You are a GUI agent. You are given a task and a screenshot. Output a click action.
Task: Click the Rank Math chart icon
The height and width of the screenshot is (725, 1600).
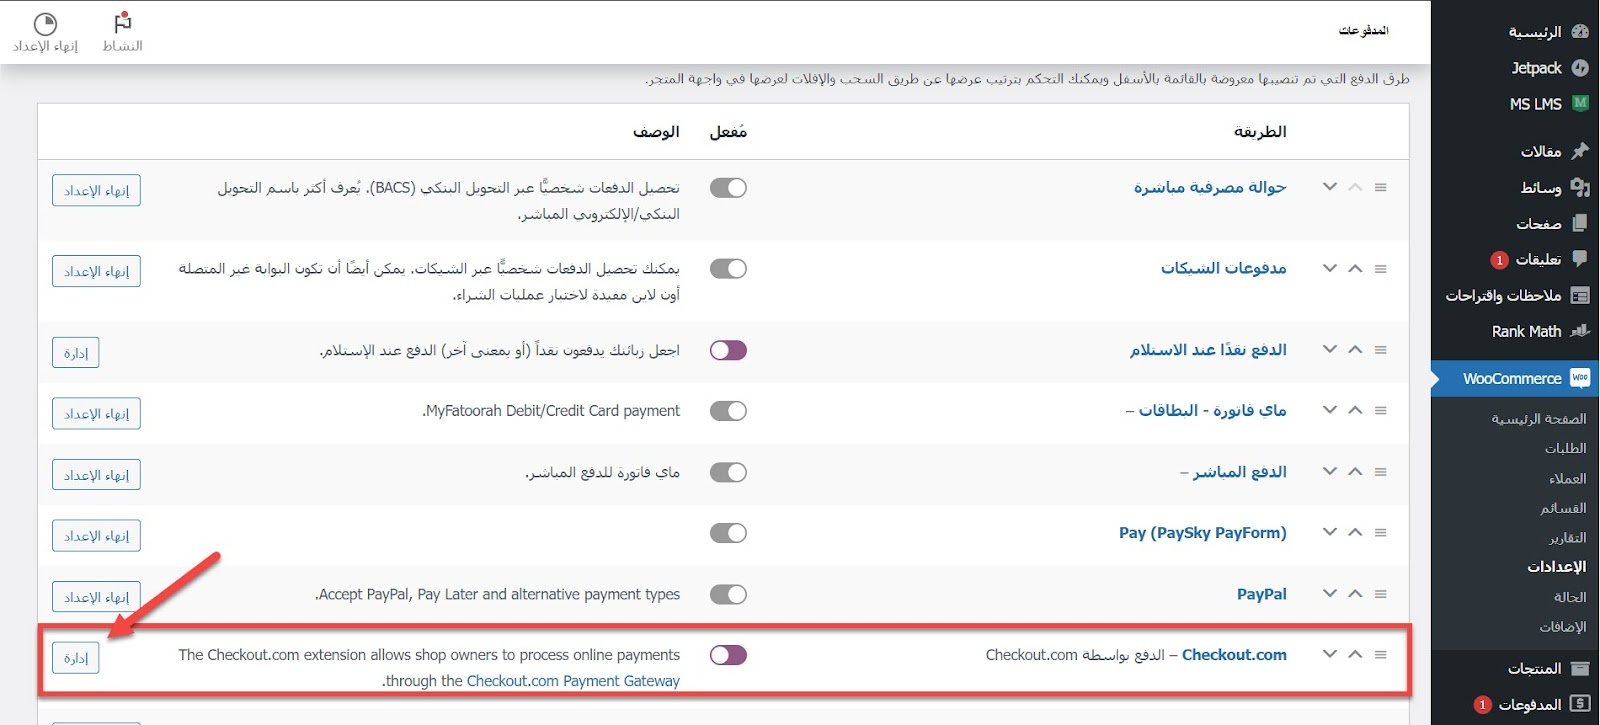tap(1580, 330)
